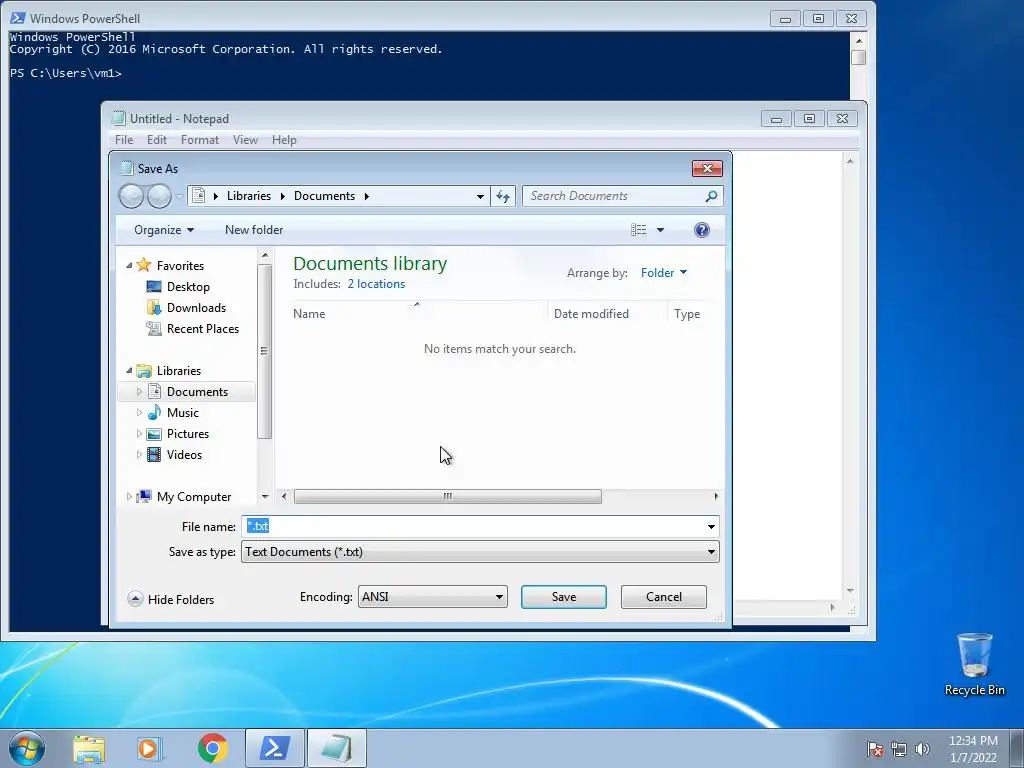Open the Recycle Bin desktop icon

coord(974,664)
